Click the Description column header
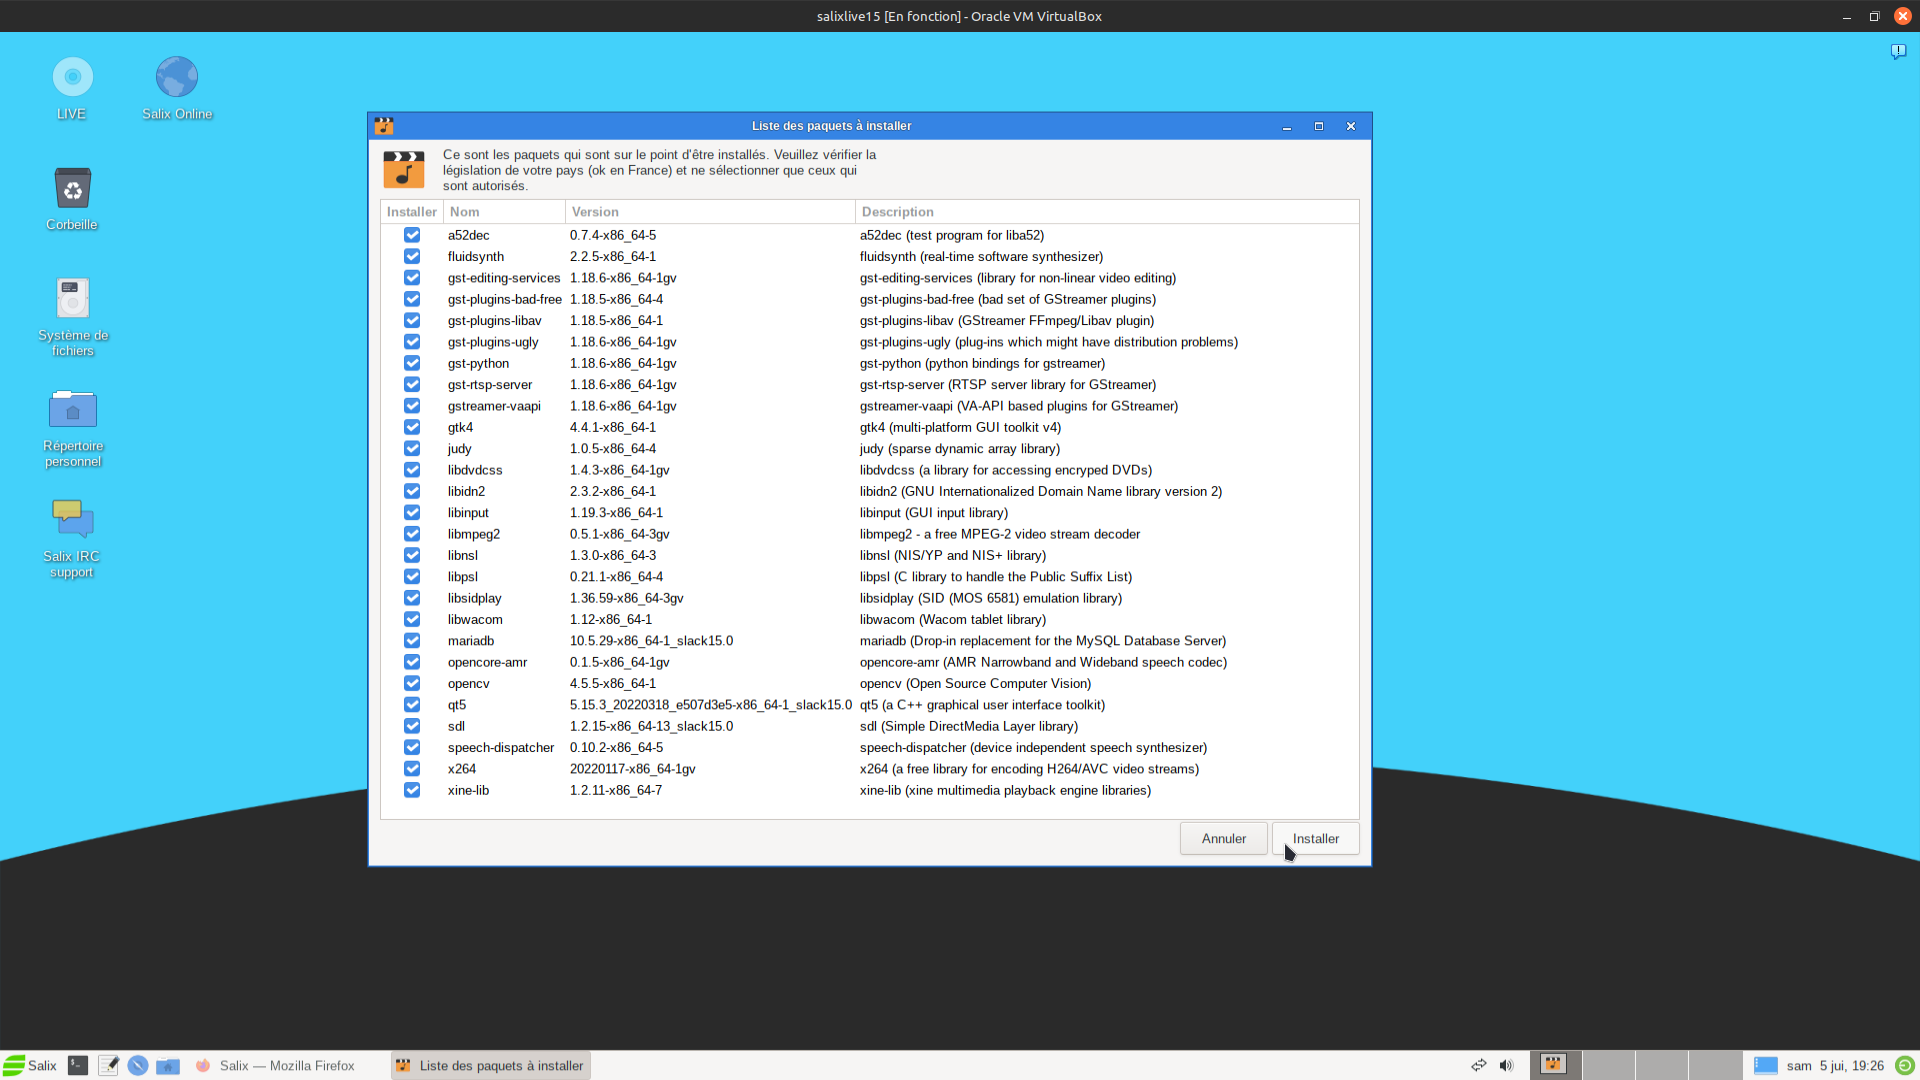Image resolution: width=1920 pixels, height=1080 pixels. click(x=1105, y=212)
